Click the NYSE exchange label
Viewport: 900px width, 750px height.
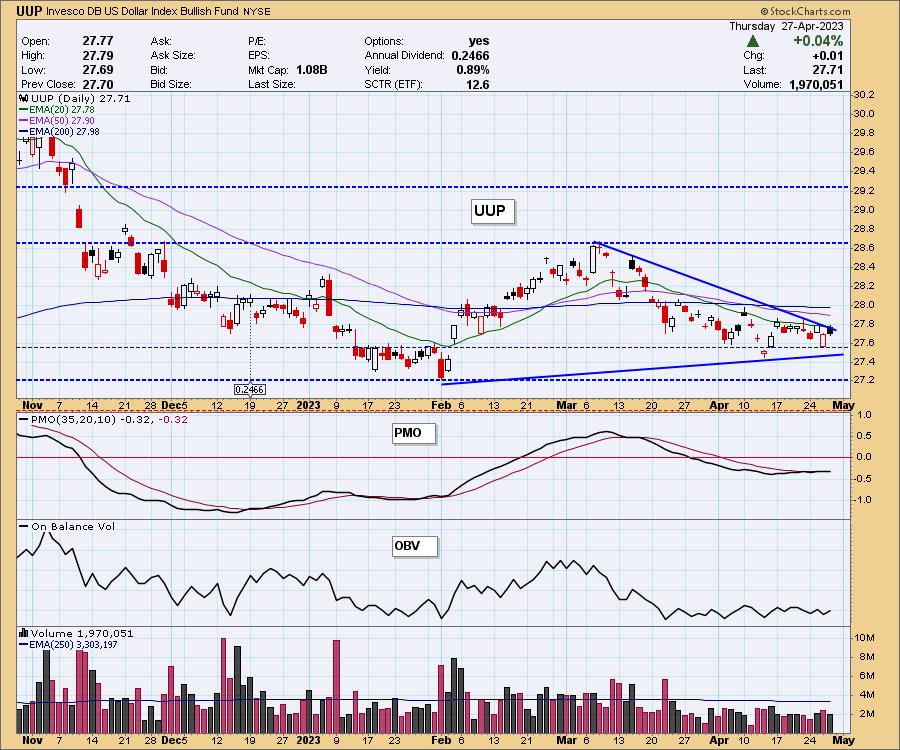click(257, 11)
